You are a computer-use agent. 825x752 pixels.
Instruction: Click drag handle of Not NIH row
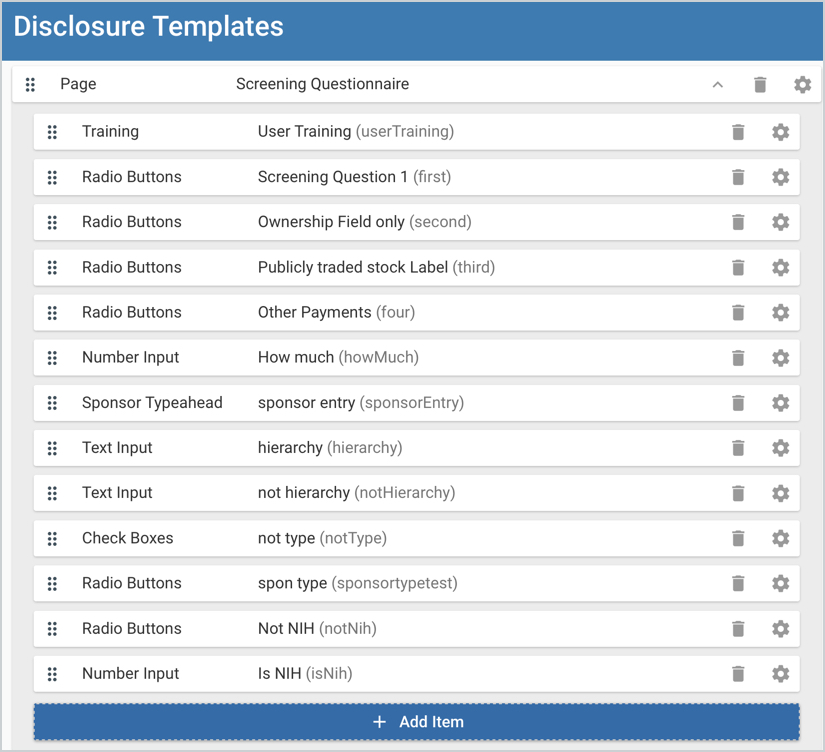52,629
